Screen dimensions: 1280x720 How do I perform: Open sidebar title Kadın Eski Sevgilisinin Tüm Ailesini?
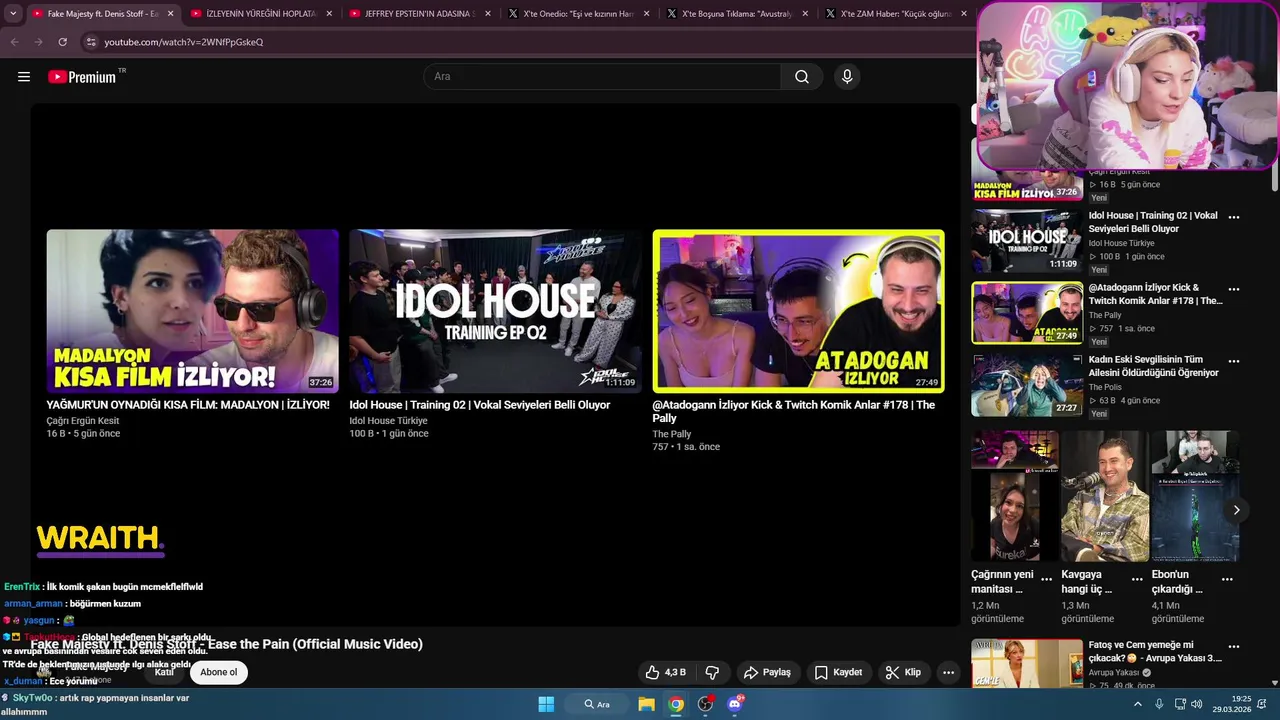point(1153,366)
